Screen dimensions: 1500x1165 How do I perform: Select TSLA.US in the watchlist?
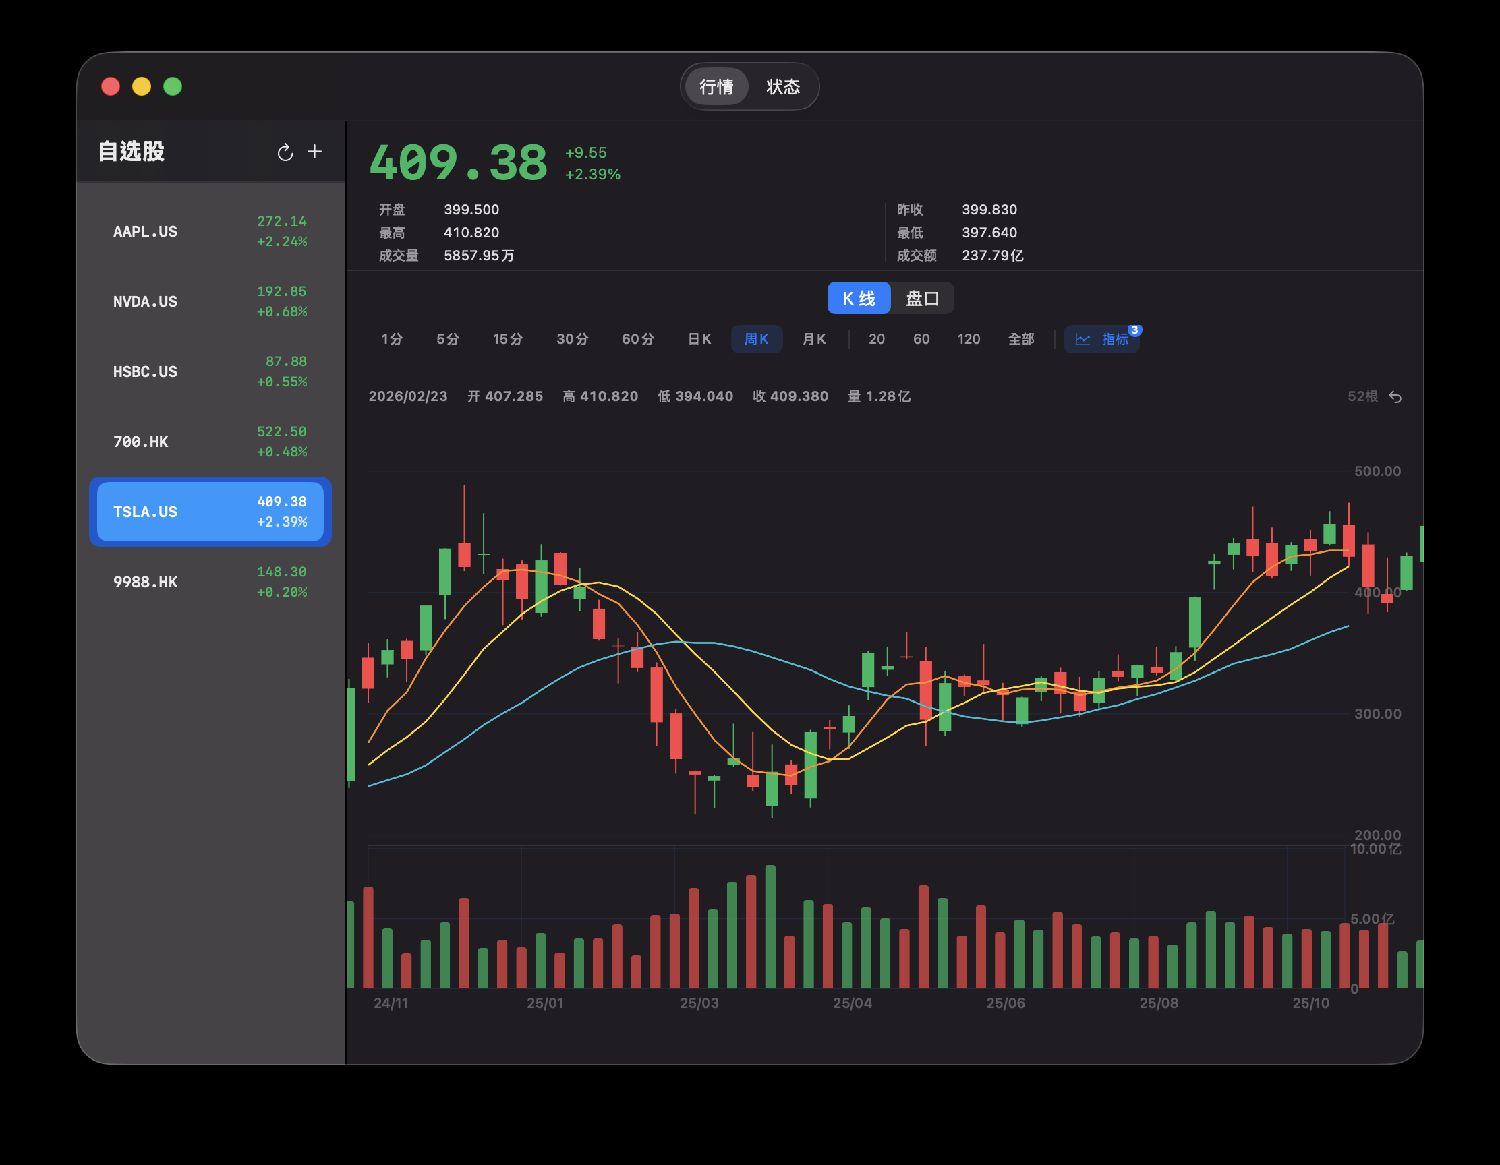[x=210, y=512]
